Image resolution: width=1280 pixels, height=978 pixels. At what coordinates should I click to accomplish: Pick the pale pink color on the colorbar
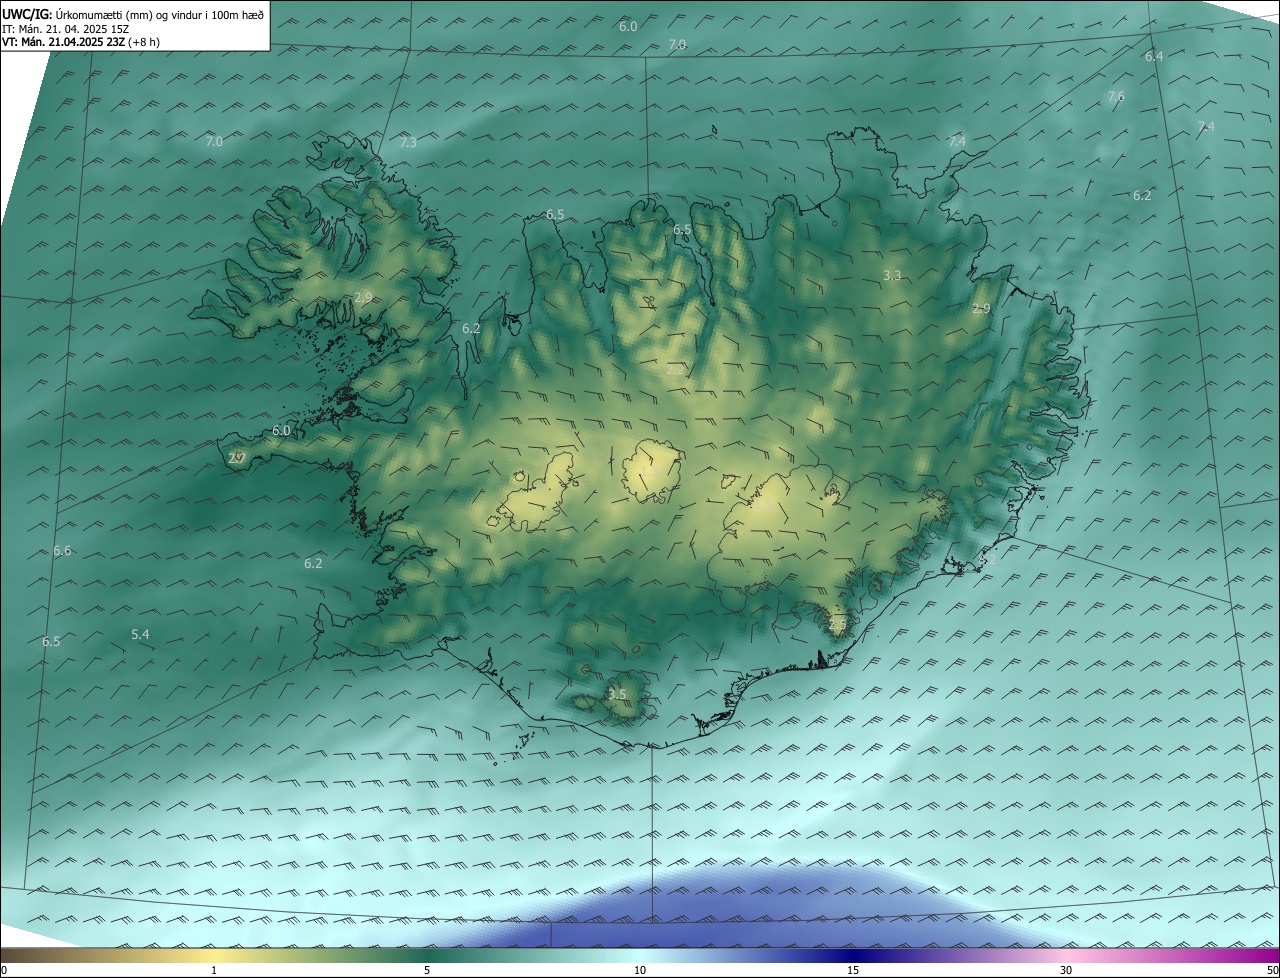[1066, 956]
